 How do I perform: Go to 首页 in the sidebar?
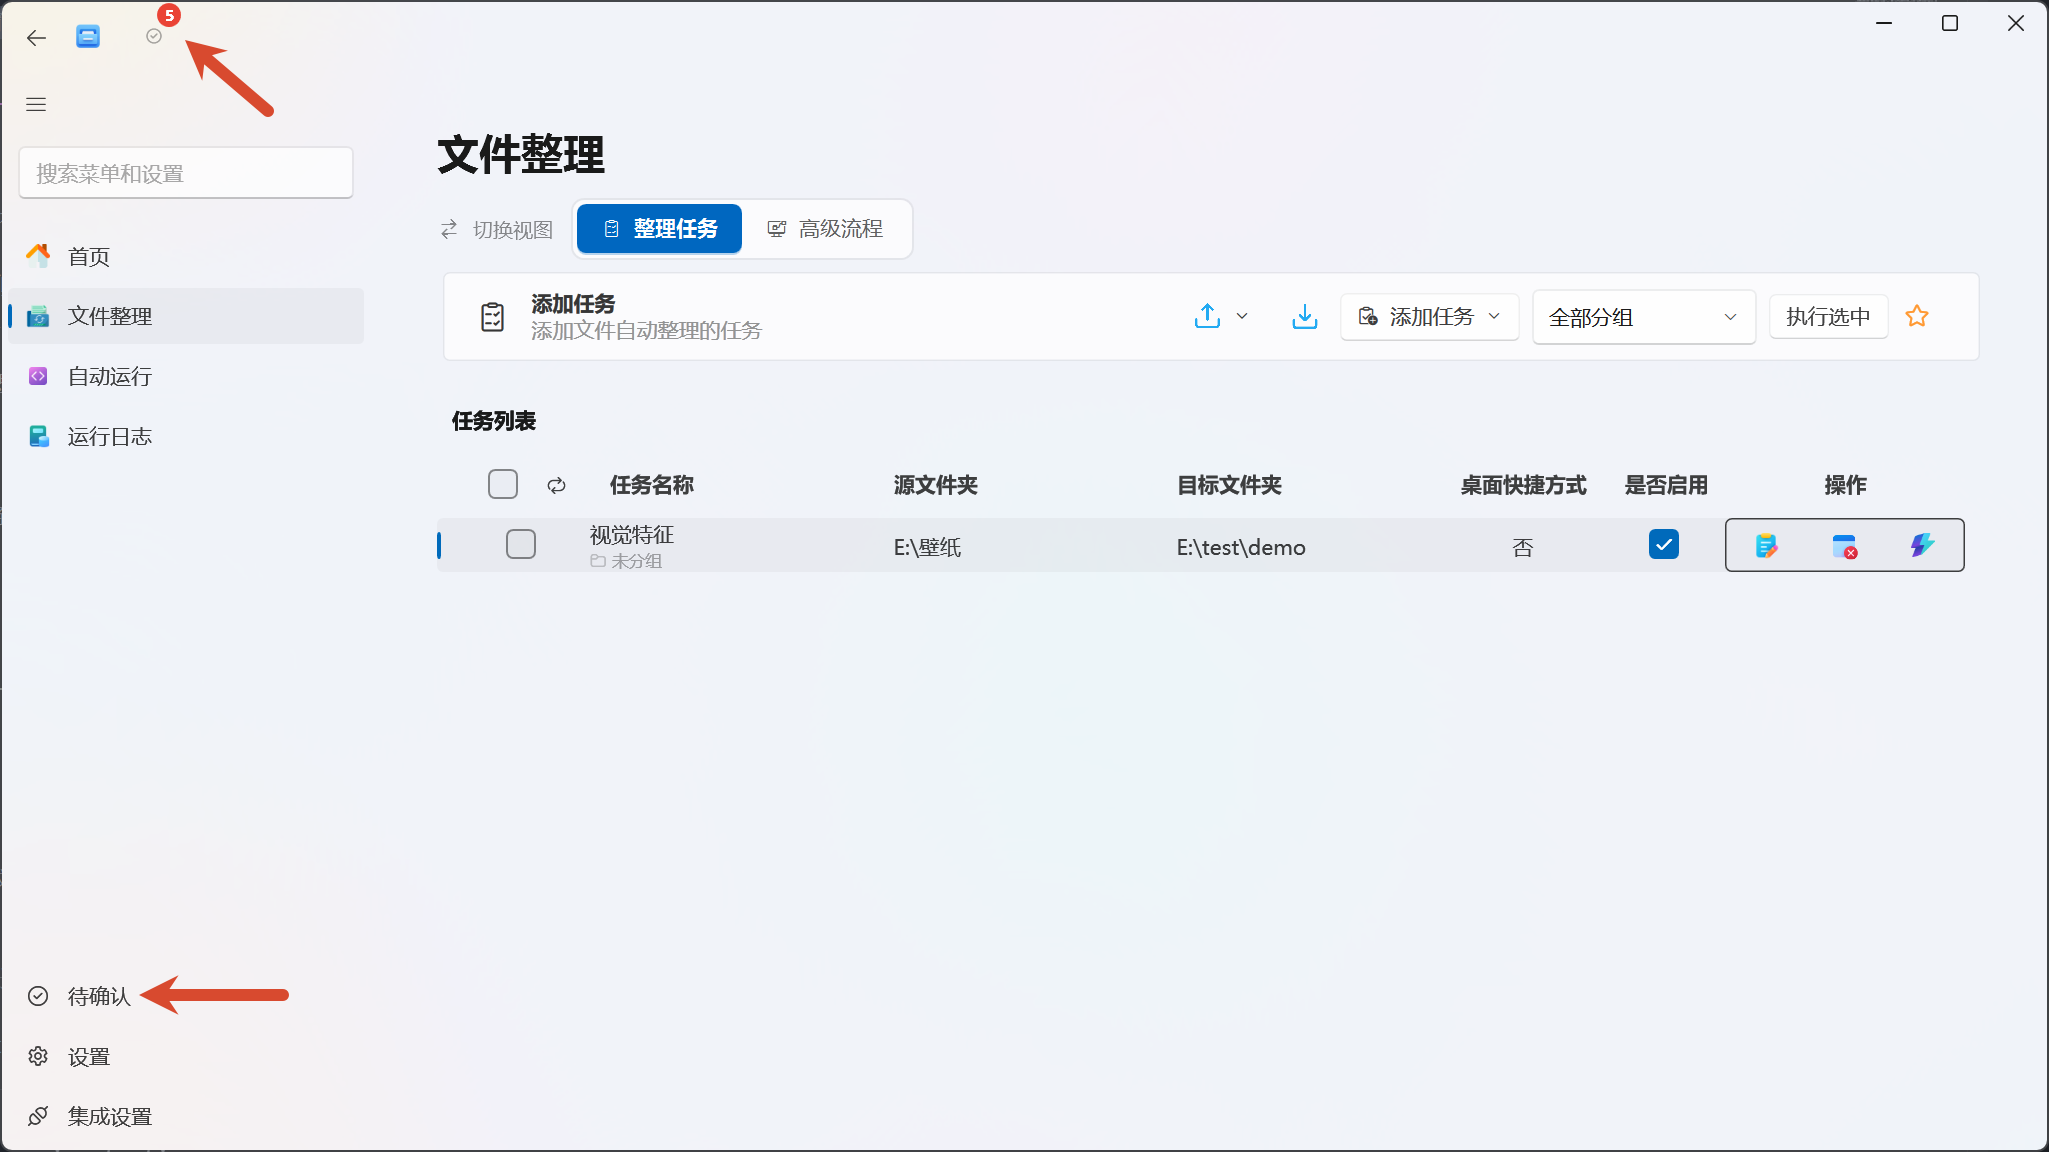tap(186, 256)
